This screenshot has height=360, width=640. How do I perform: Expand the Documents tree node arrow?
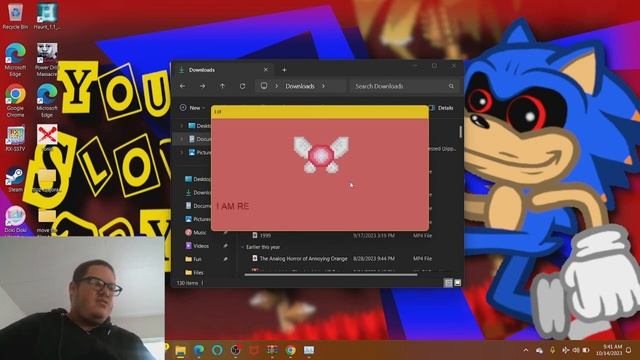tap(182, 139)
